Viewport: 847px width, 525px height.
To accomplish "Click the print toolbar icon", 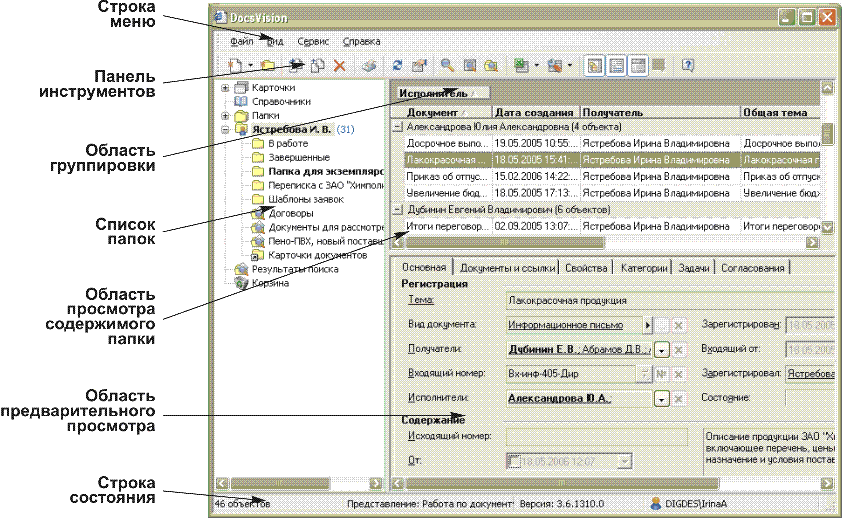I will (369, 66).
